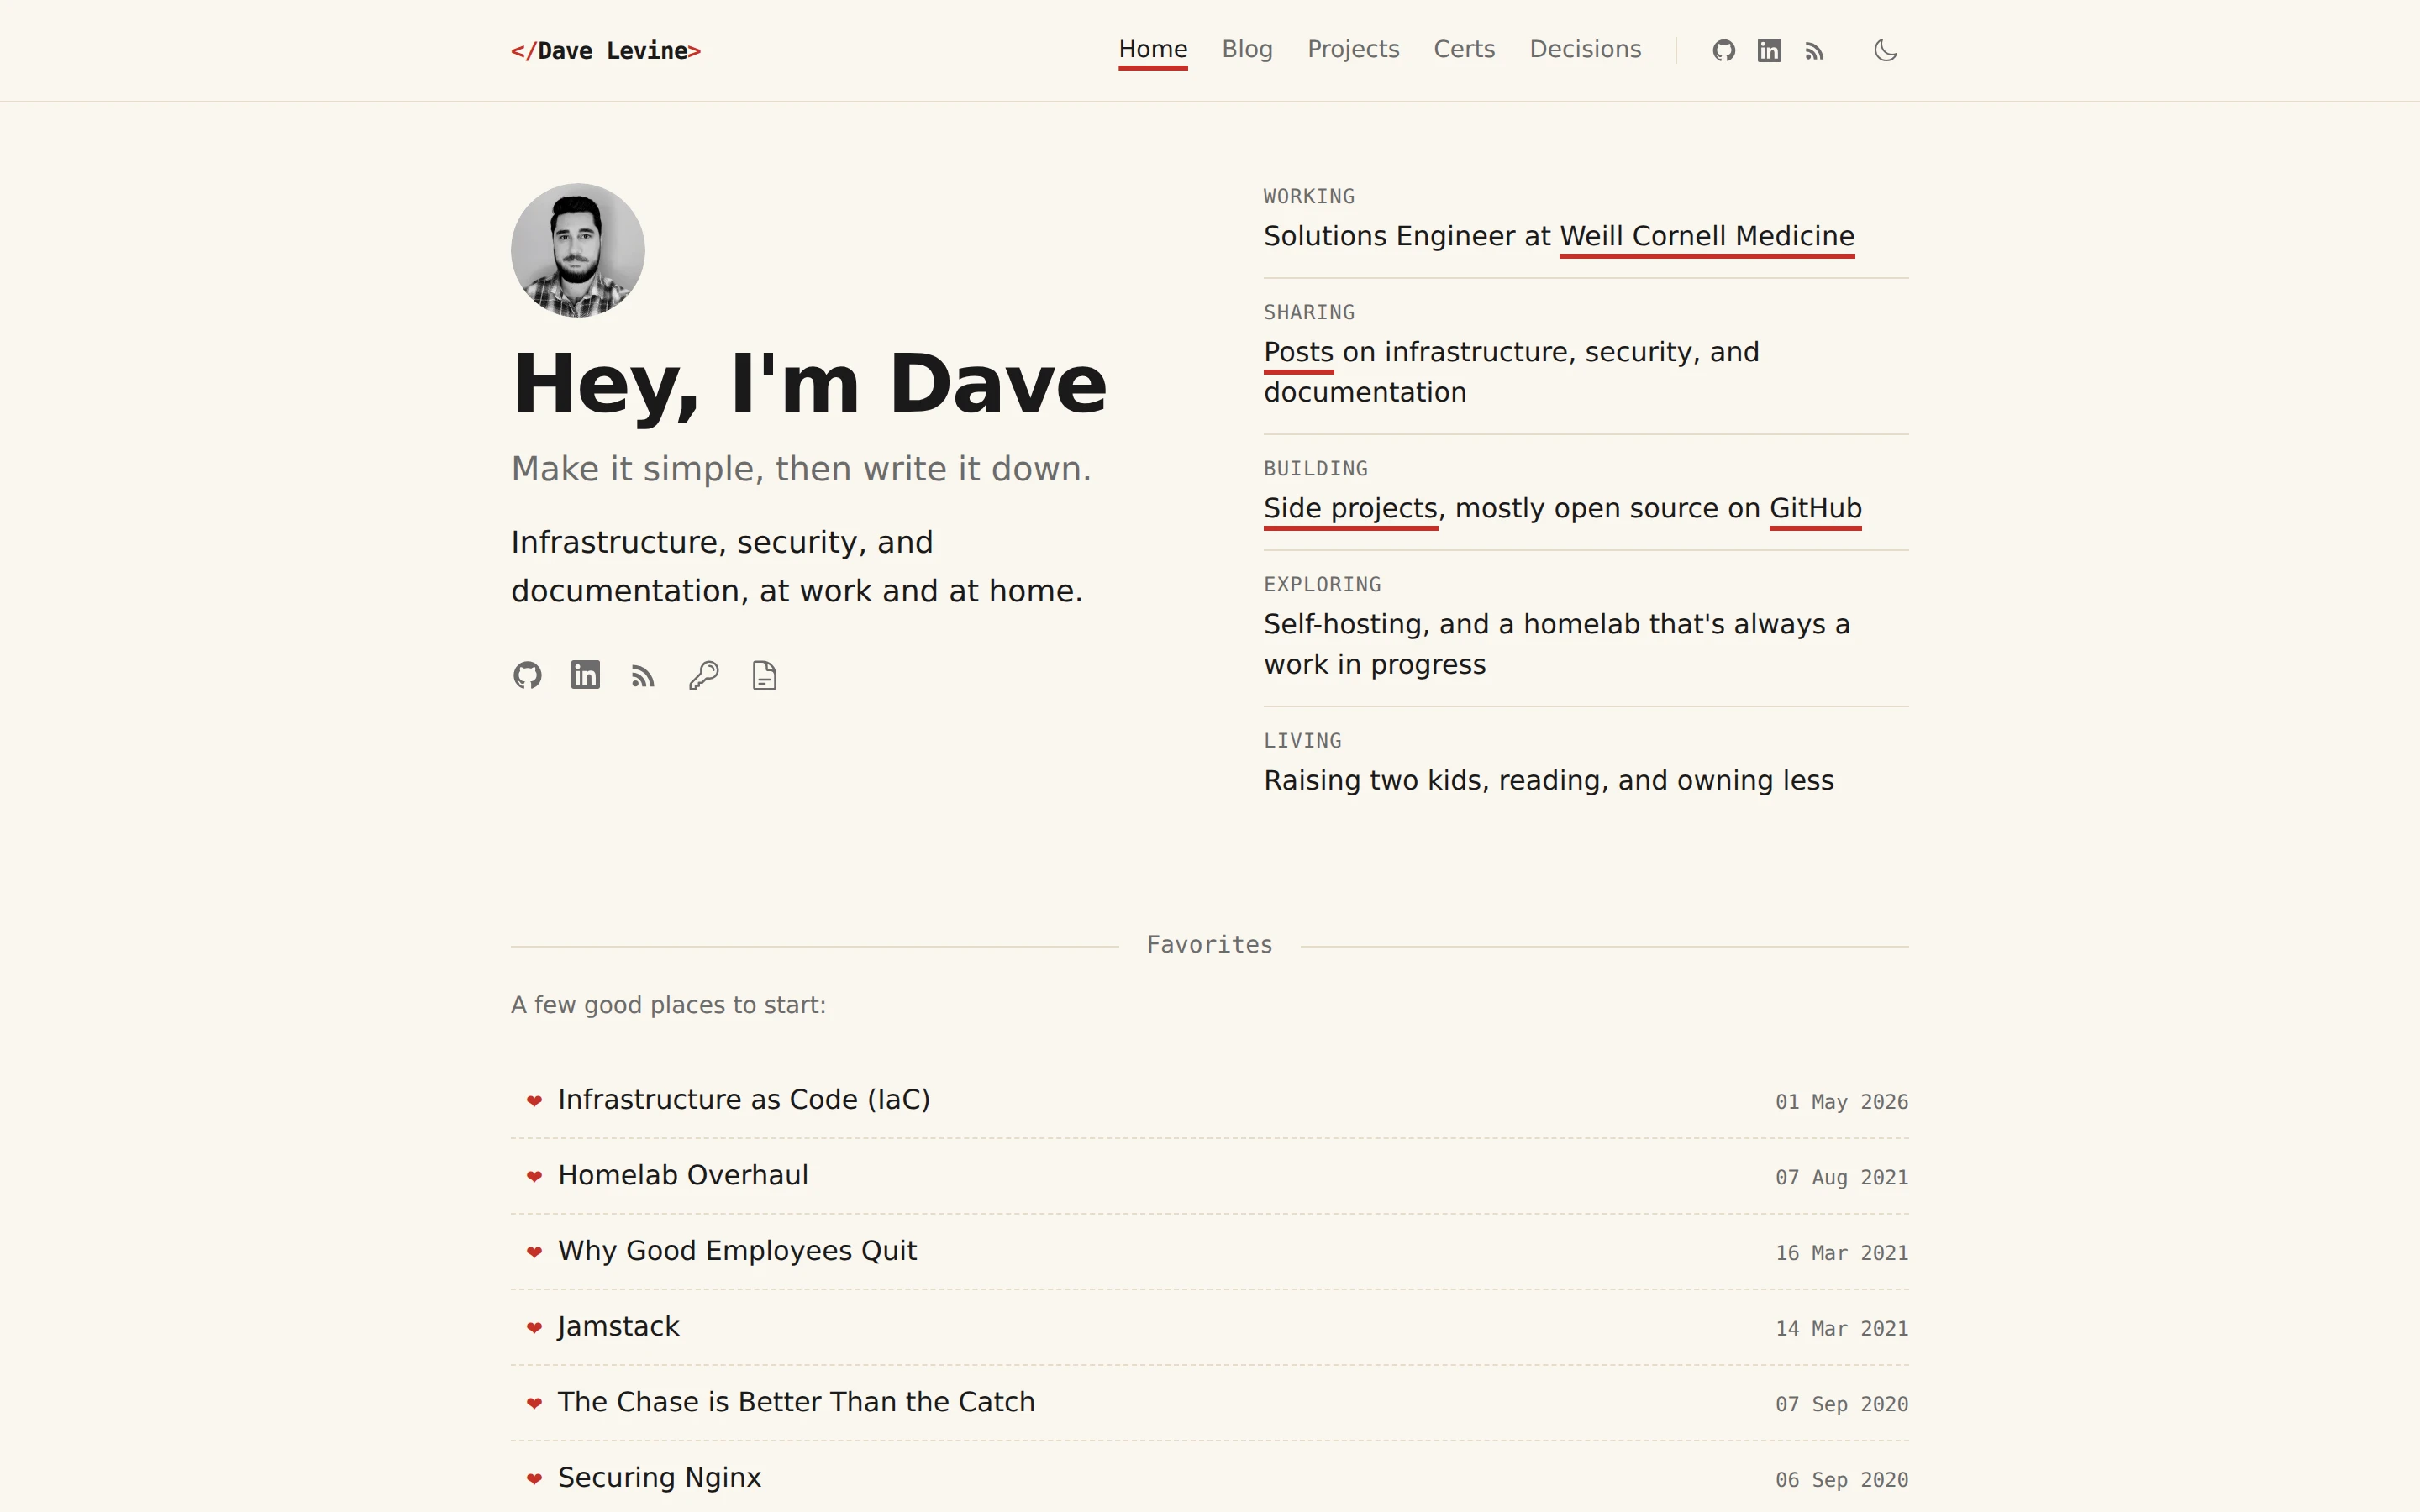Click the Hey, I'm Dave heading

(809, 385)
